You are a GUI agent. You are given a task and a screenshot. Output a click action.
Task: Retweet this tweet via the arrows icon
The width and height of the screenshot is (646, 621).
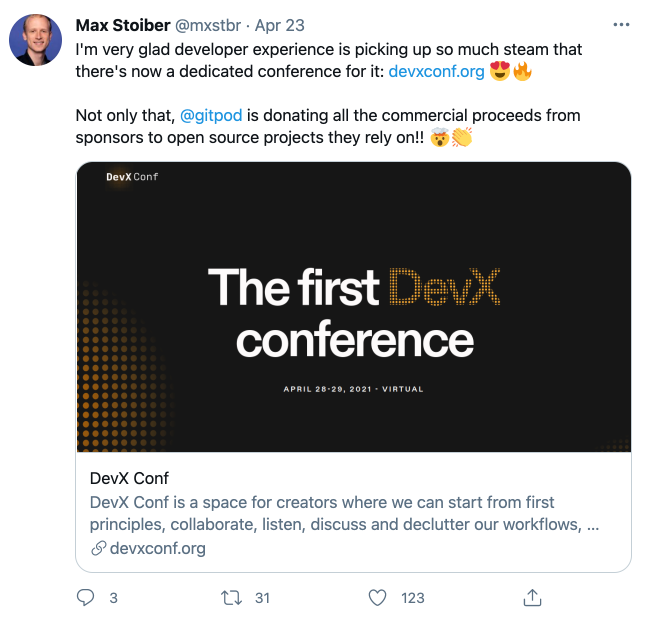click(x=232, y=598)
